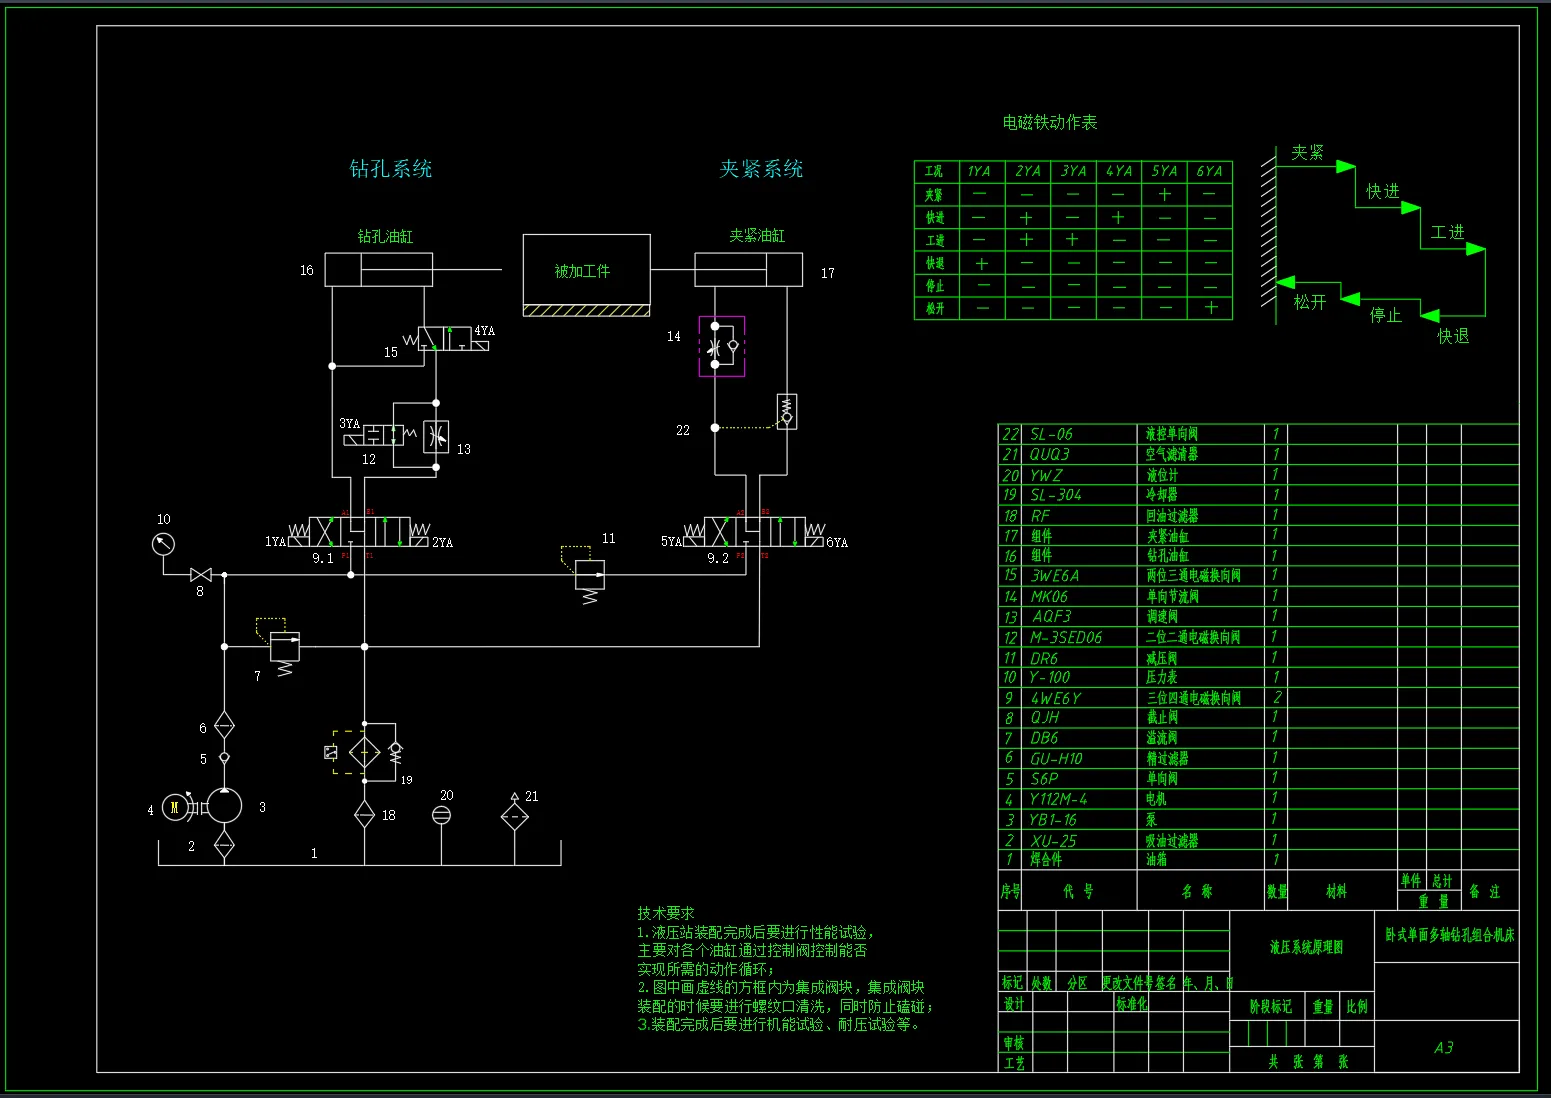1551x1098 pixels.
Task: Select the GU-H10 code in the parts list
Action: coord(1056,759)
